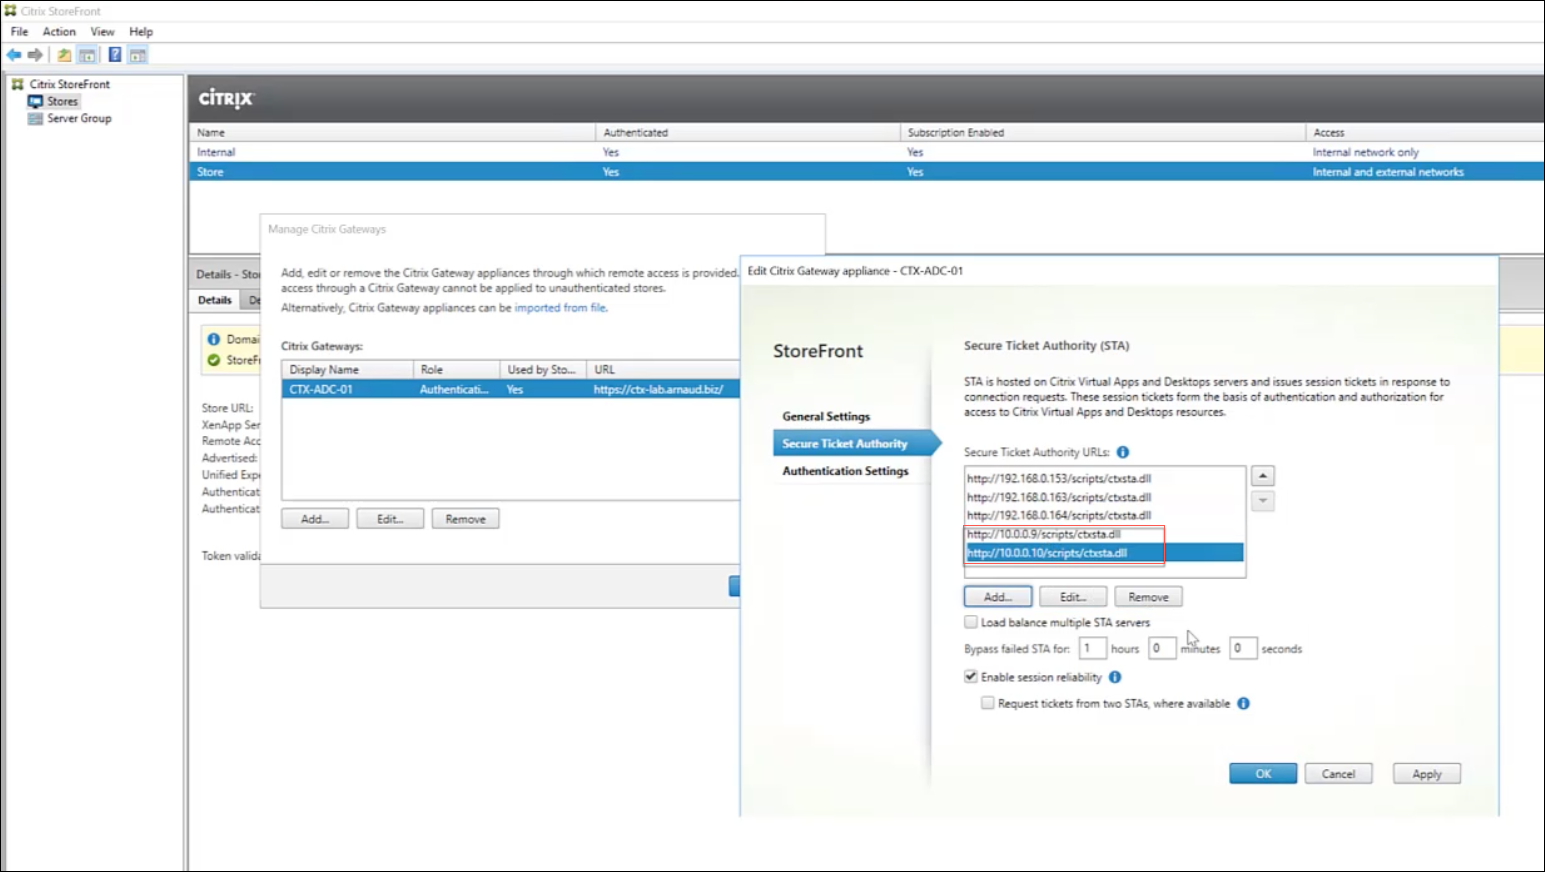Click Add in Manage Citrix Gateways

click(x=315, y=519)
